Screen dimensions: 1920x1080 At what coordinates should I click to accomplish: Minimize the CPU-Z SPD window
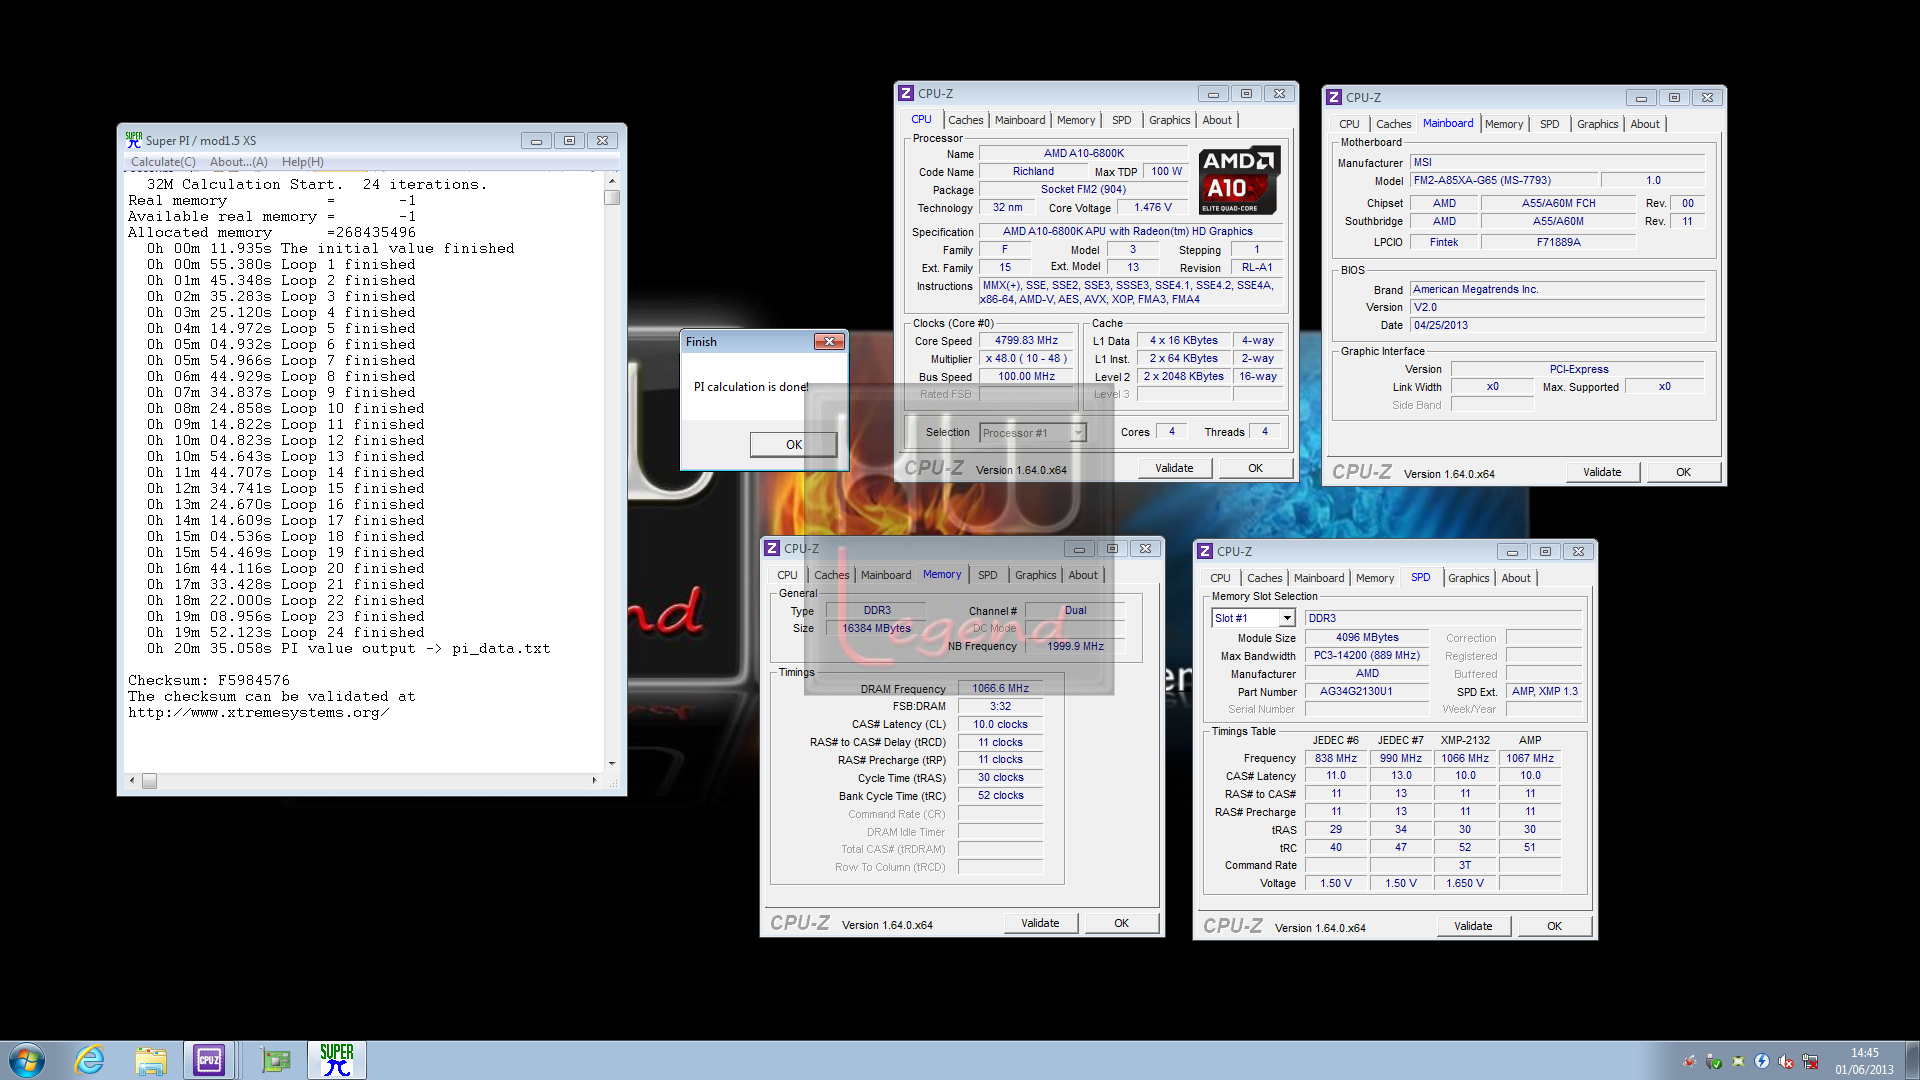coord(1512,552)
